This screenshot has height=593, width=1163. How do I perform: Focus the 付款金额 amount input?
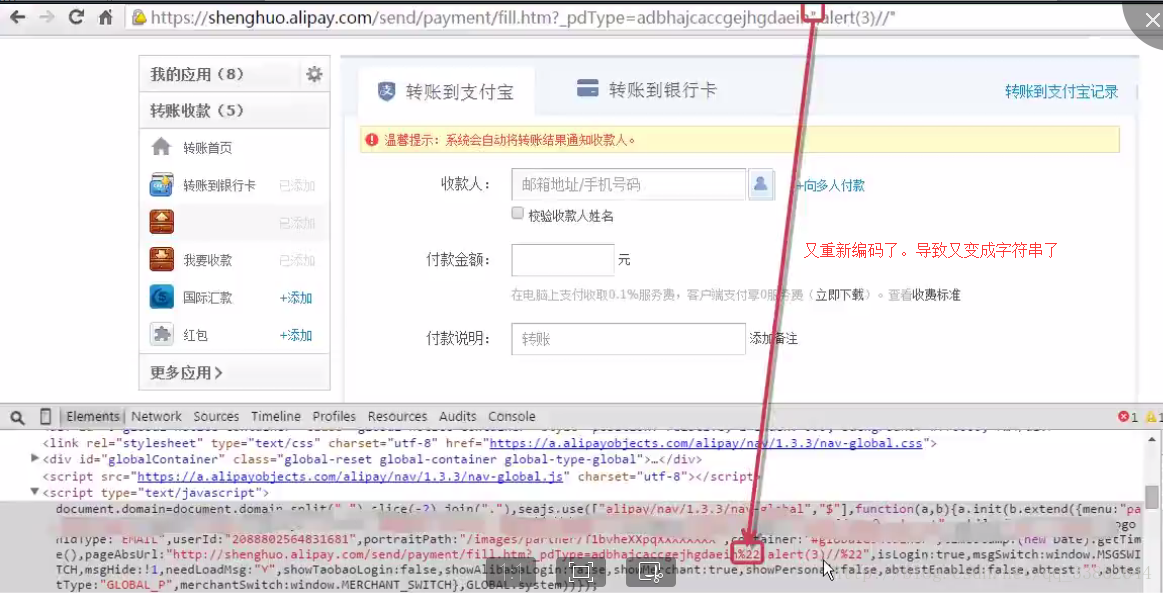pos(563,260)
